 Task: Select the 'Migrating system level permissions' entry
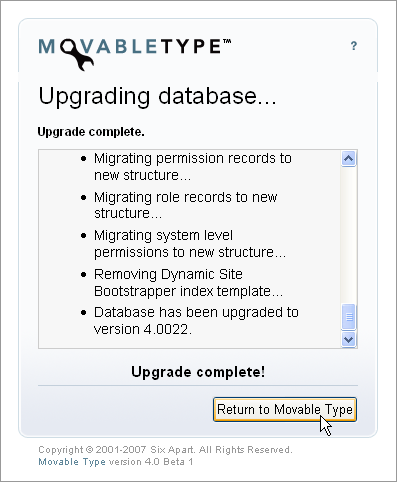(x=190, y=244)
